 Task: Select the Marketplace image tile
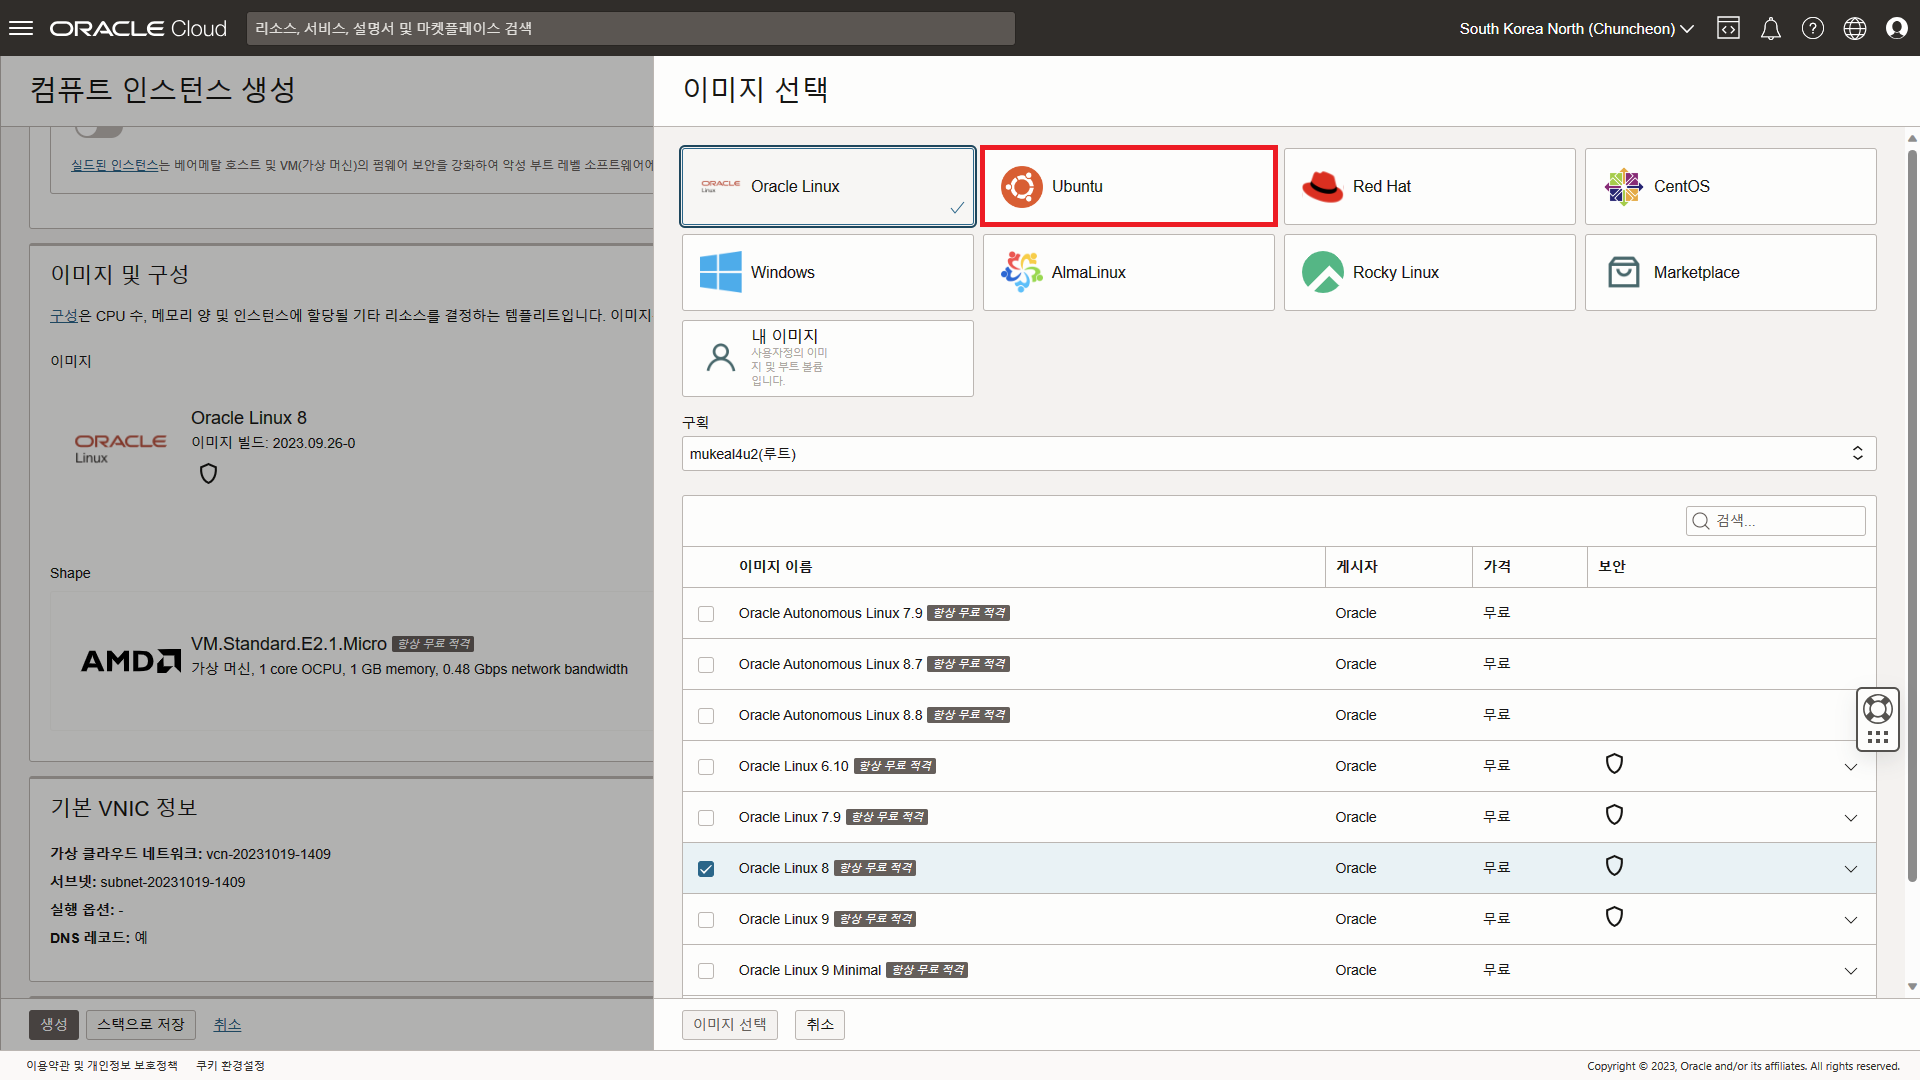(x=1730, y=272)
